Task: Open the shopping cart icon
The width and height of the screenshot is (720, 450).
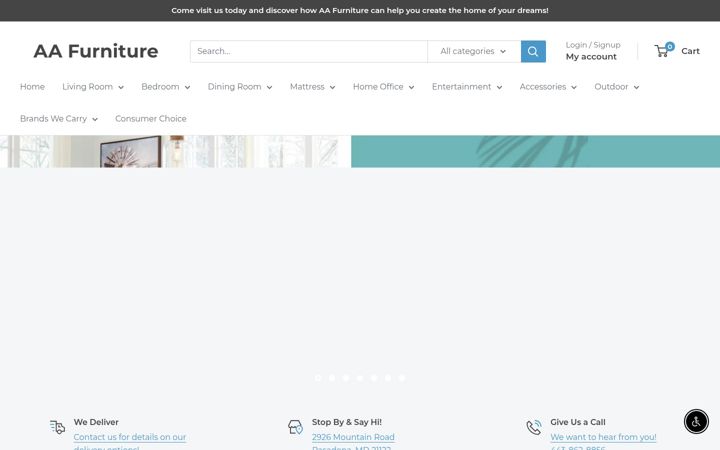Action: point(664,50)
